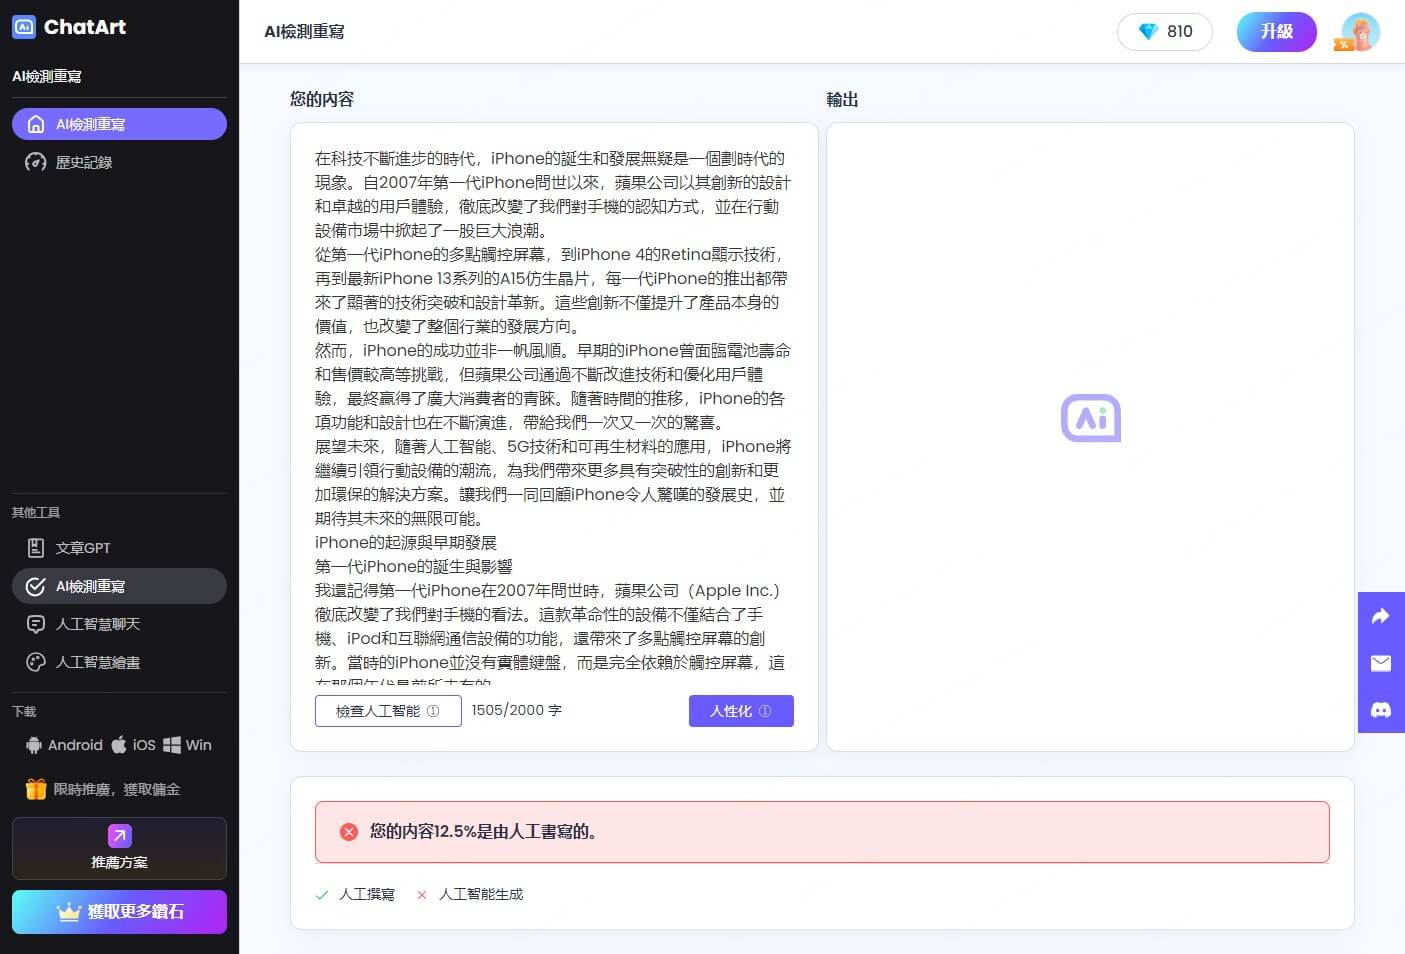Screen dimensions: 1405x954
Task: Click info icon on 檢查人工智能 button
Action: pos(433,711)
